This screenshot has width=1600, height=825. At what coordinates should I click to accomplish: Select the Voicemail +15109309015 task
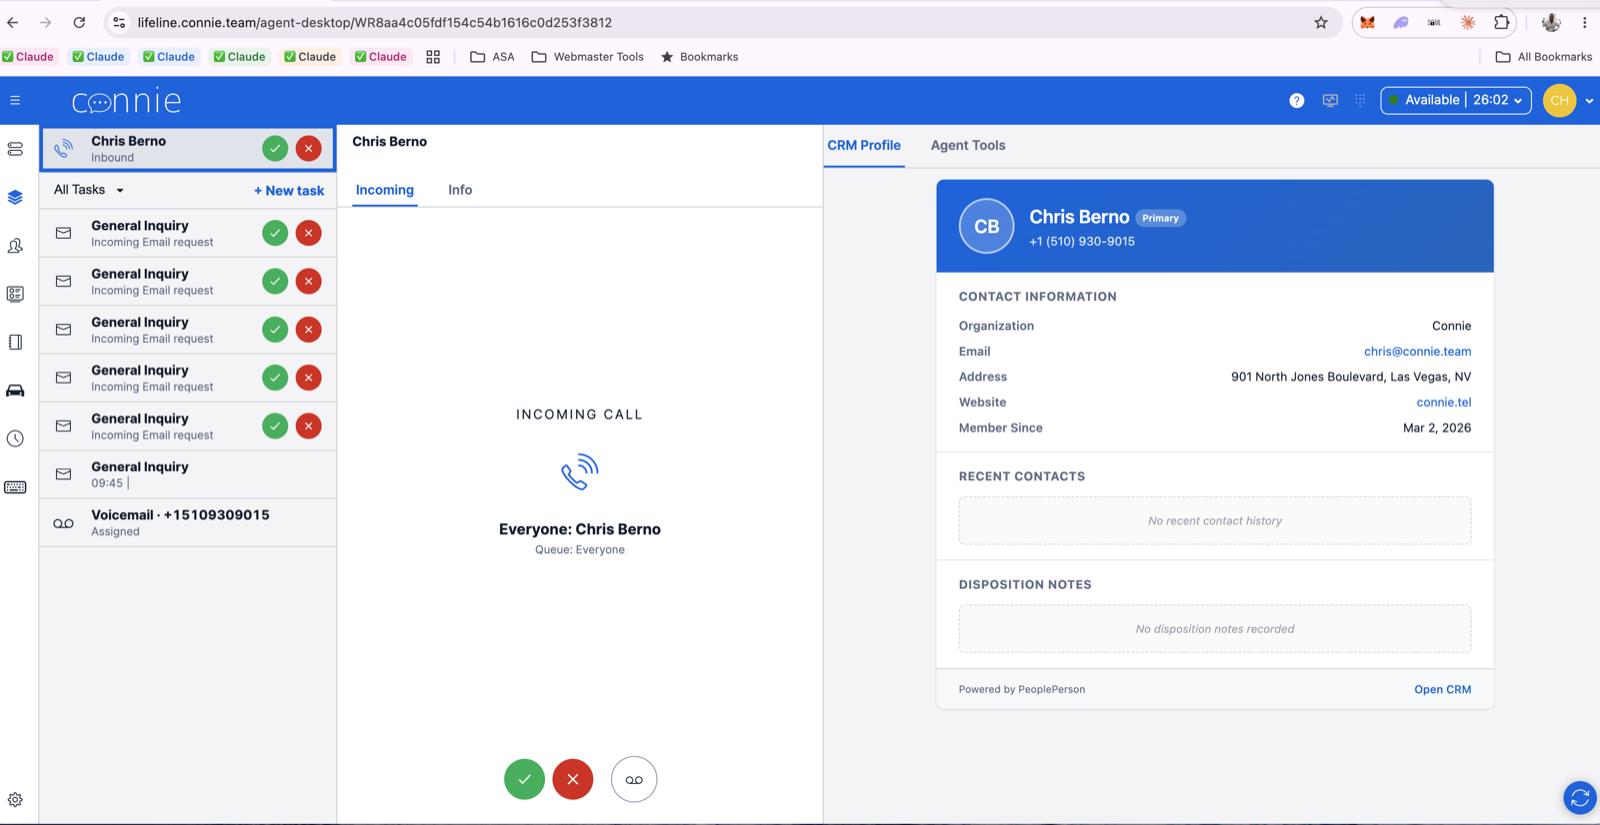point(188,523)
